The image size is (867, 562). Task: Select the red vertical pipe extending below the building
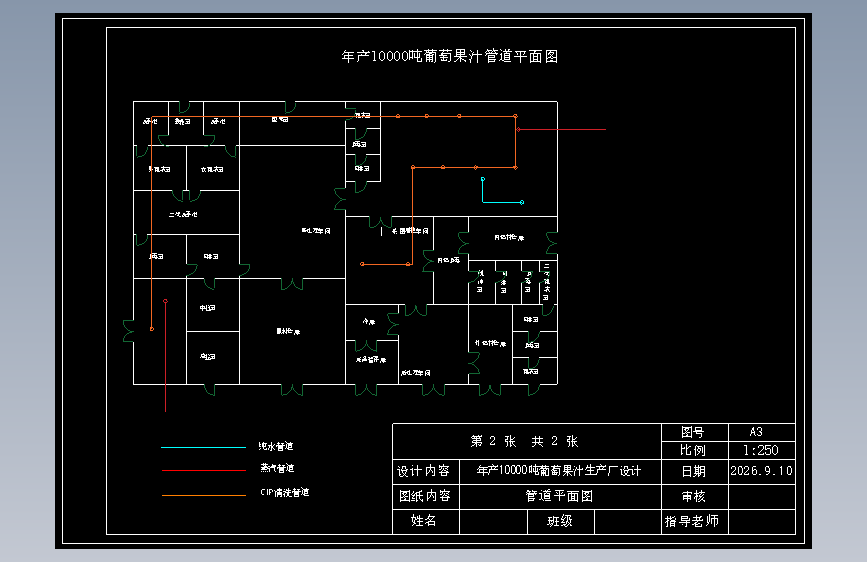pyautogui.click(x=165, y=357)
